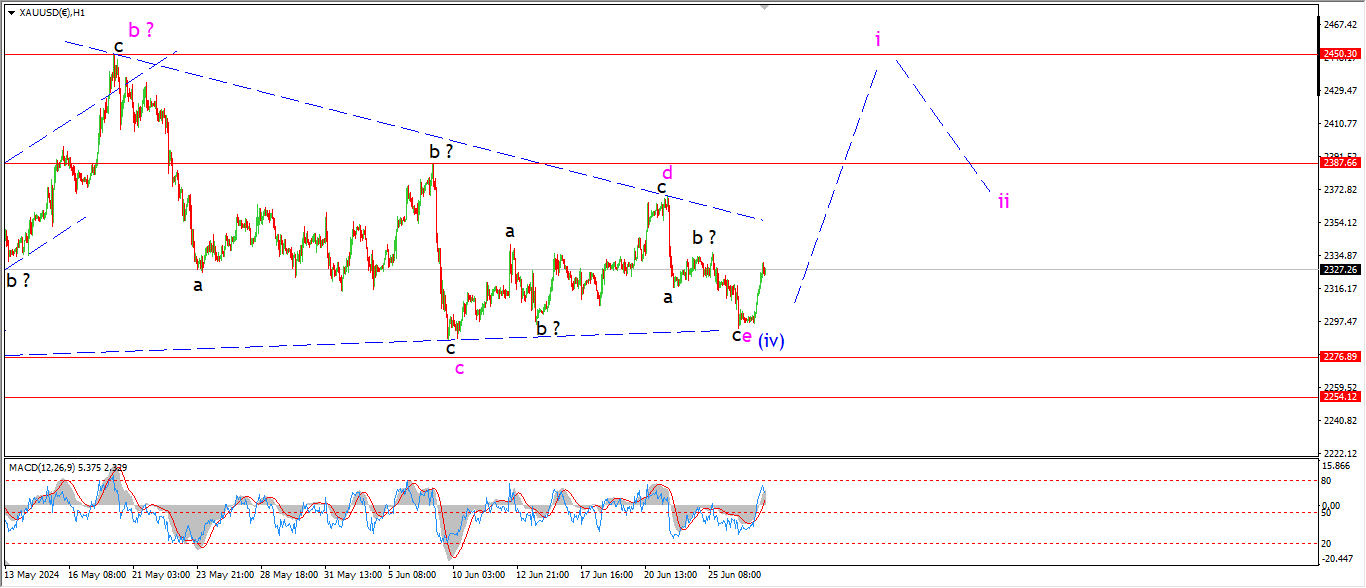Click the current price 2327.26 label
1366x588 pixels.
(x=1338, y=269)
